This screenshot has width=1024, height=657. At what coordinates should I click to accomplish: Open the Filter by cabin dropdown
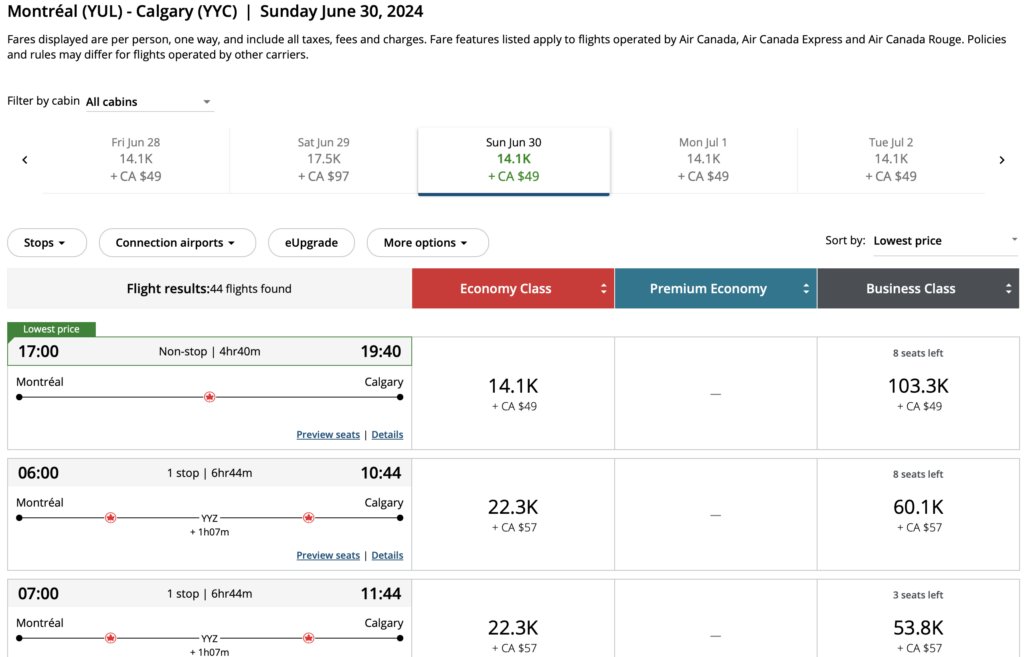tap(148, 102)
